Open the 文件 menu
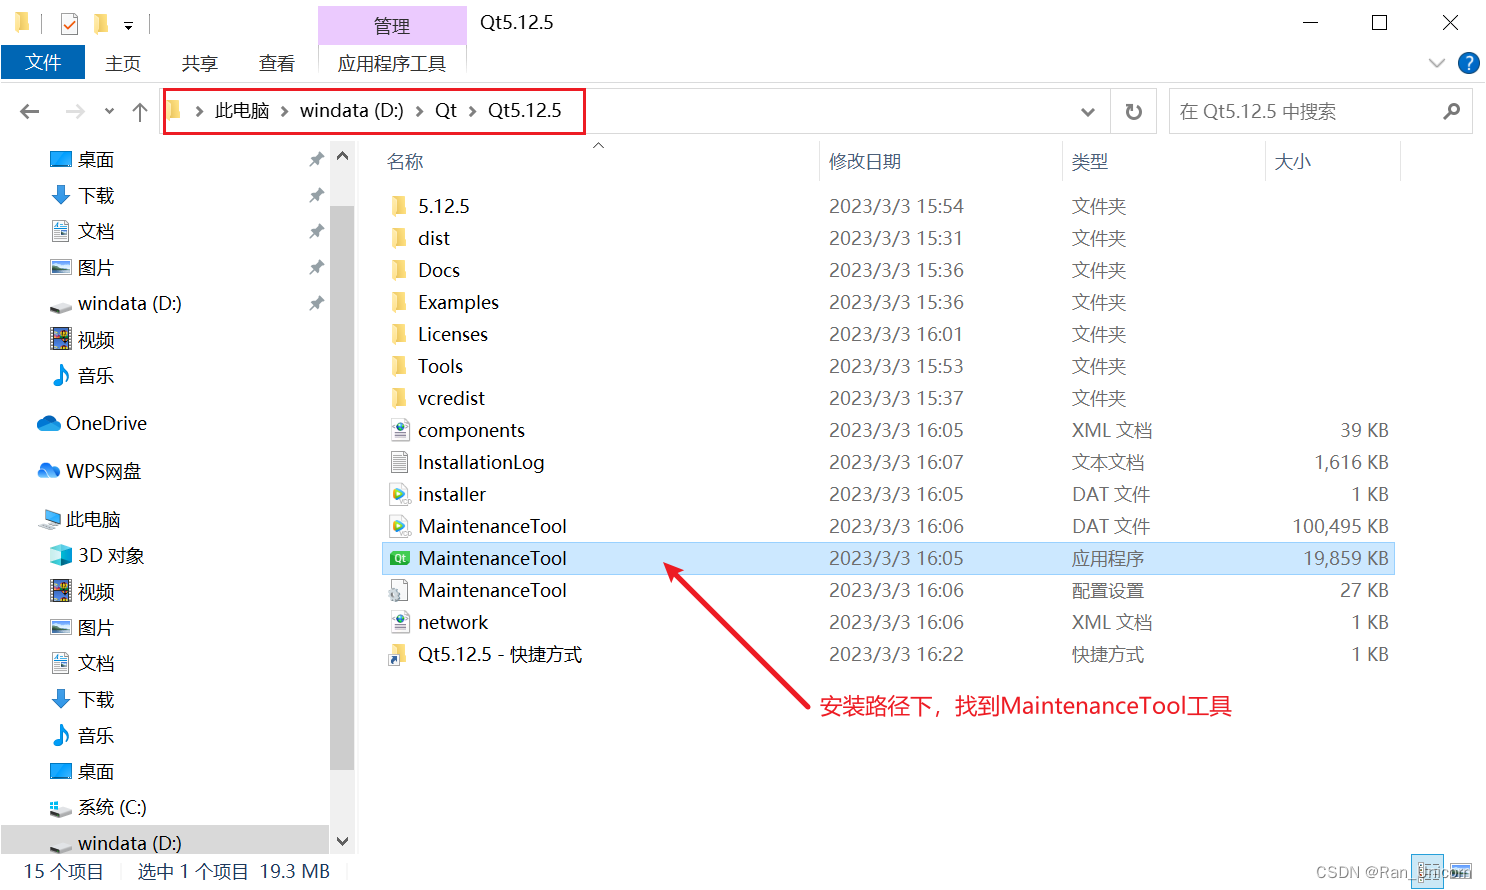Screen dimensions: 1486x890 coord(43,62)
